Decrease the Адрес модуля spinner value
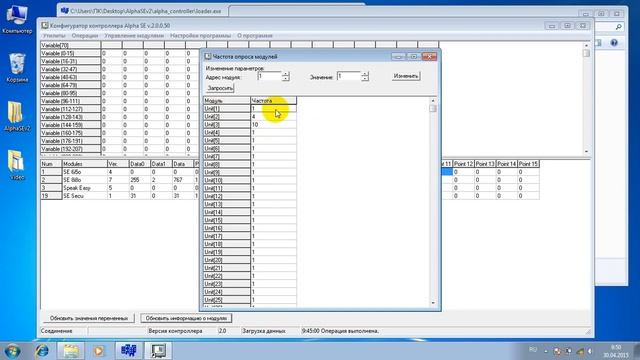640x360 pixels. pos(286,78)
